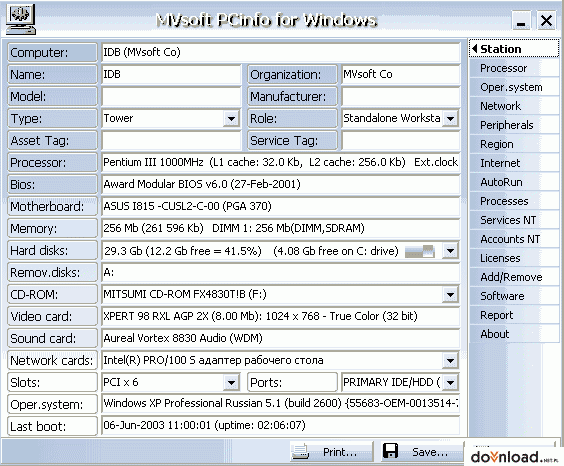Click the Oper.system label button in left column
The height and width of the screenshot is (466, 564).
[52, 405]
